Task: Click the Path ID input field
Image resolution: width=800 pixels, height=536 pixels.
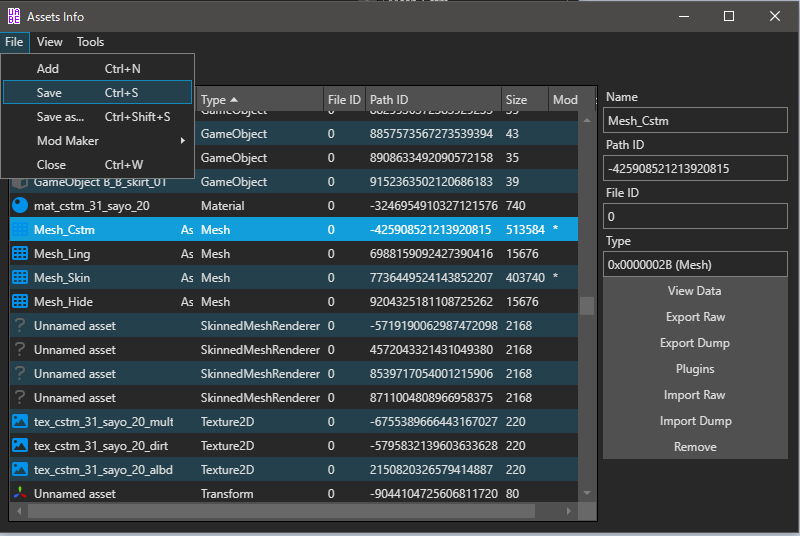Action: (695, 168)
